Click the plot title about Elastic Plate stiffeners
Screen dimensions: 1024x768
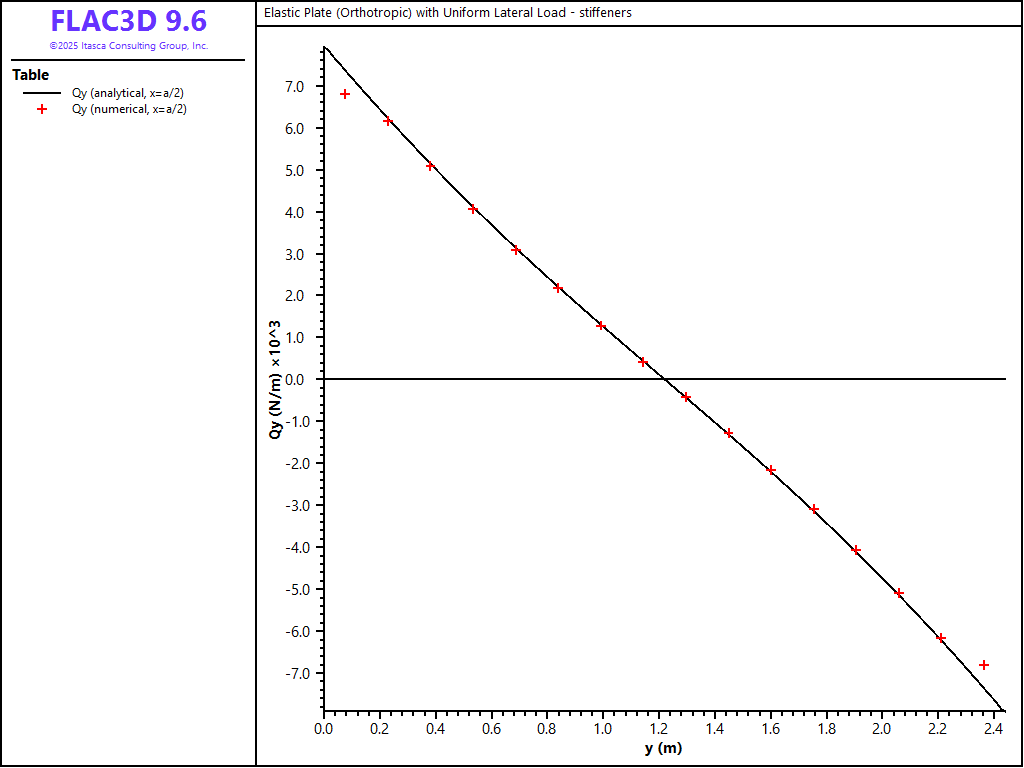pyautogui.click(x=446, y=13)
